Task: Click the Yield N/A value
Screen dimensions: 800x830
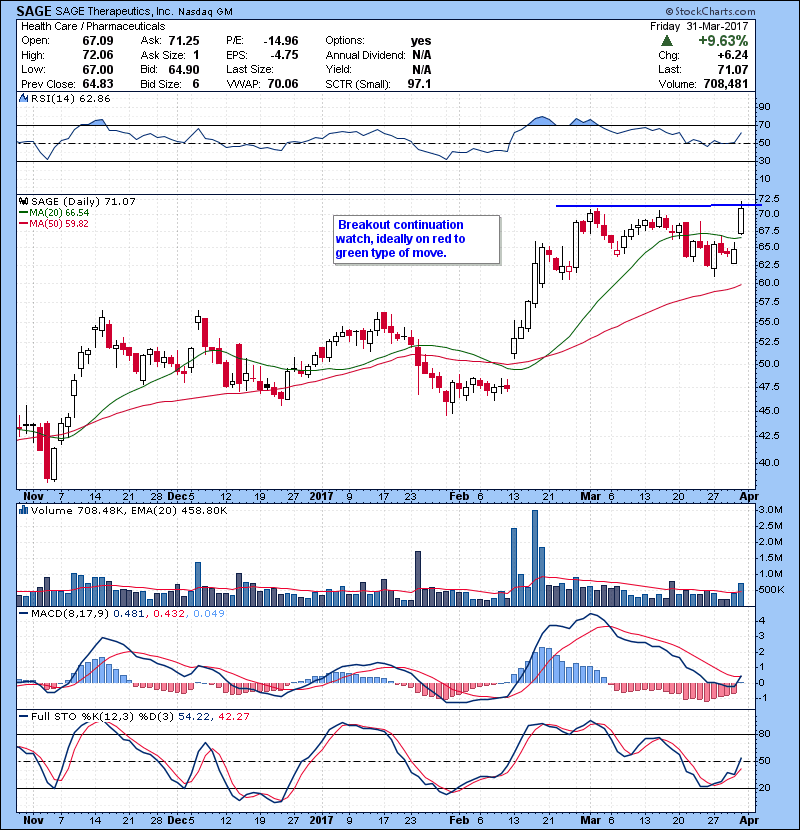Action: (x=421, y=69)
